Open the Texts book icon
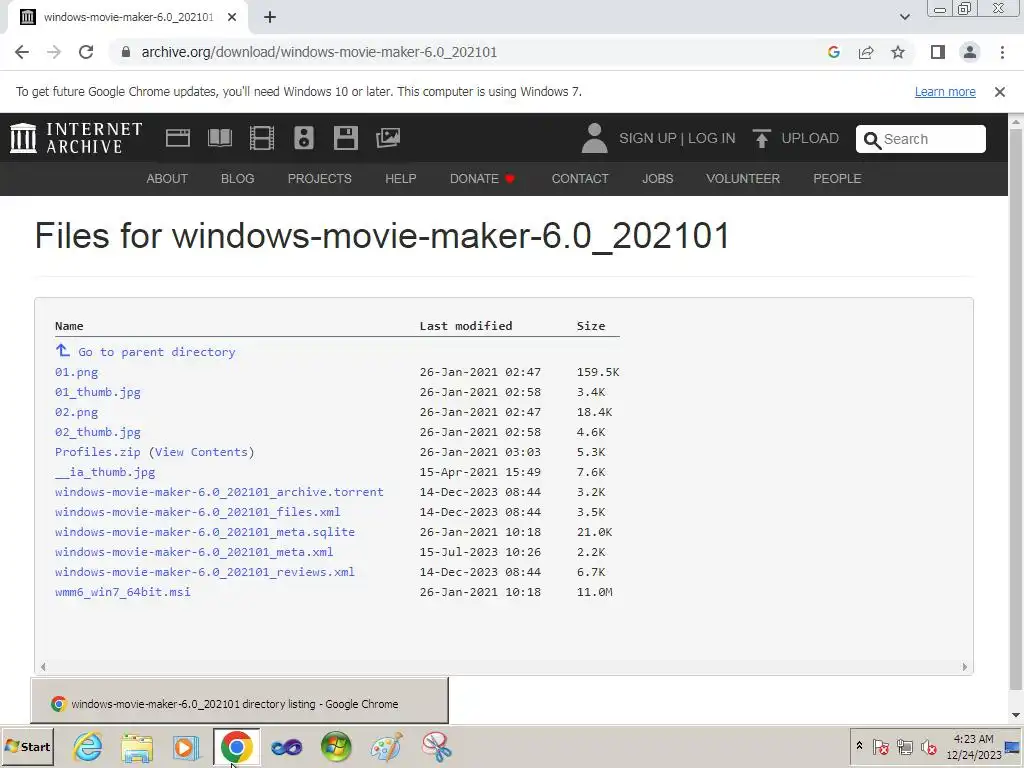1024x768 pixels. click(220, 138)
